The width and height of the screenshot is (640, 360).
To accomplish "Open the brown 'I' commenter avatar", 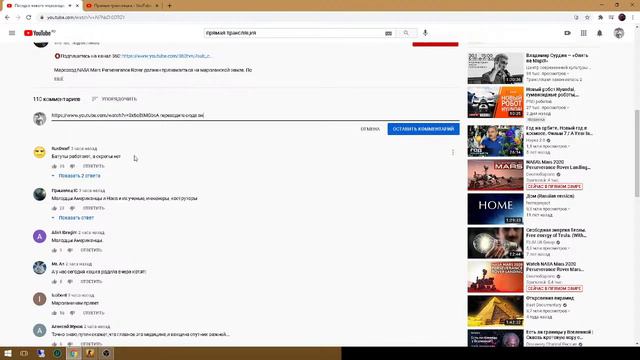I will coord(40,299).
